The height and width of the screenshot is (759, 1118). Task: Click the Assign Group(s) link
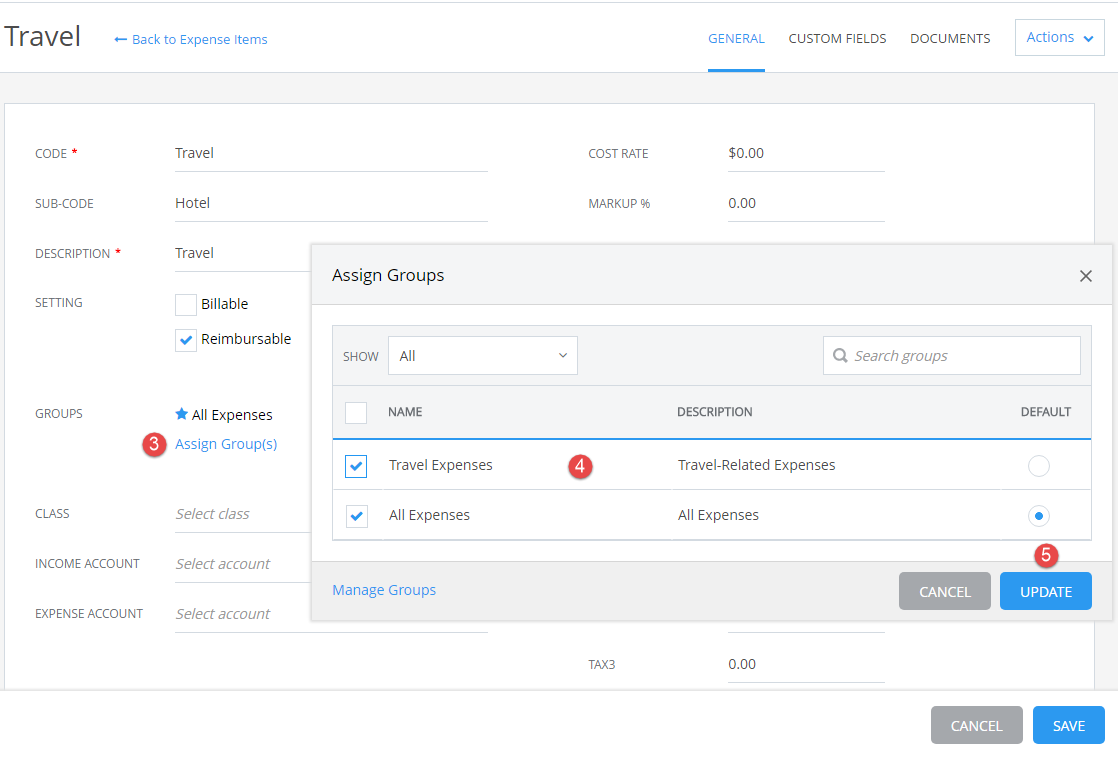click(x=226, y=444)
